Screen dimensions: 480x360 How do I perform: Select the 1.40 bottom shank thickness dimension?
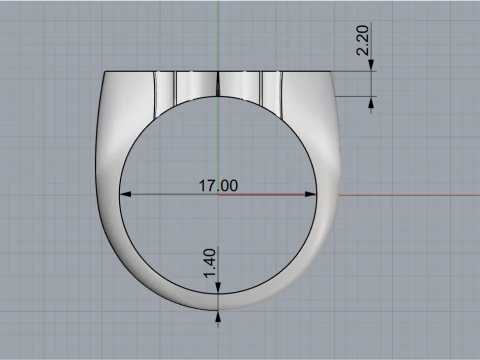[210, 263]
